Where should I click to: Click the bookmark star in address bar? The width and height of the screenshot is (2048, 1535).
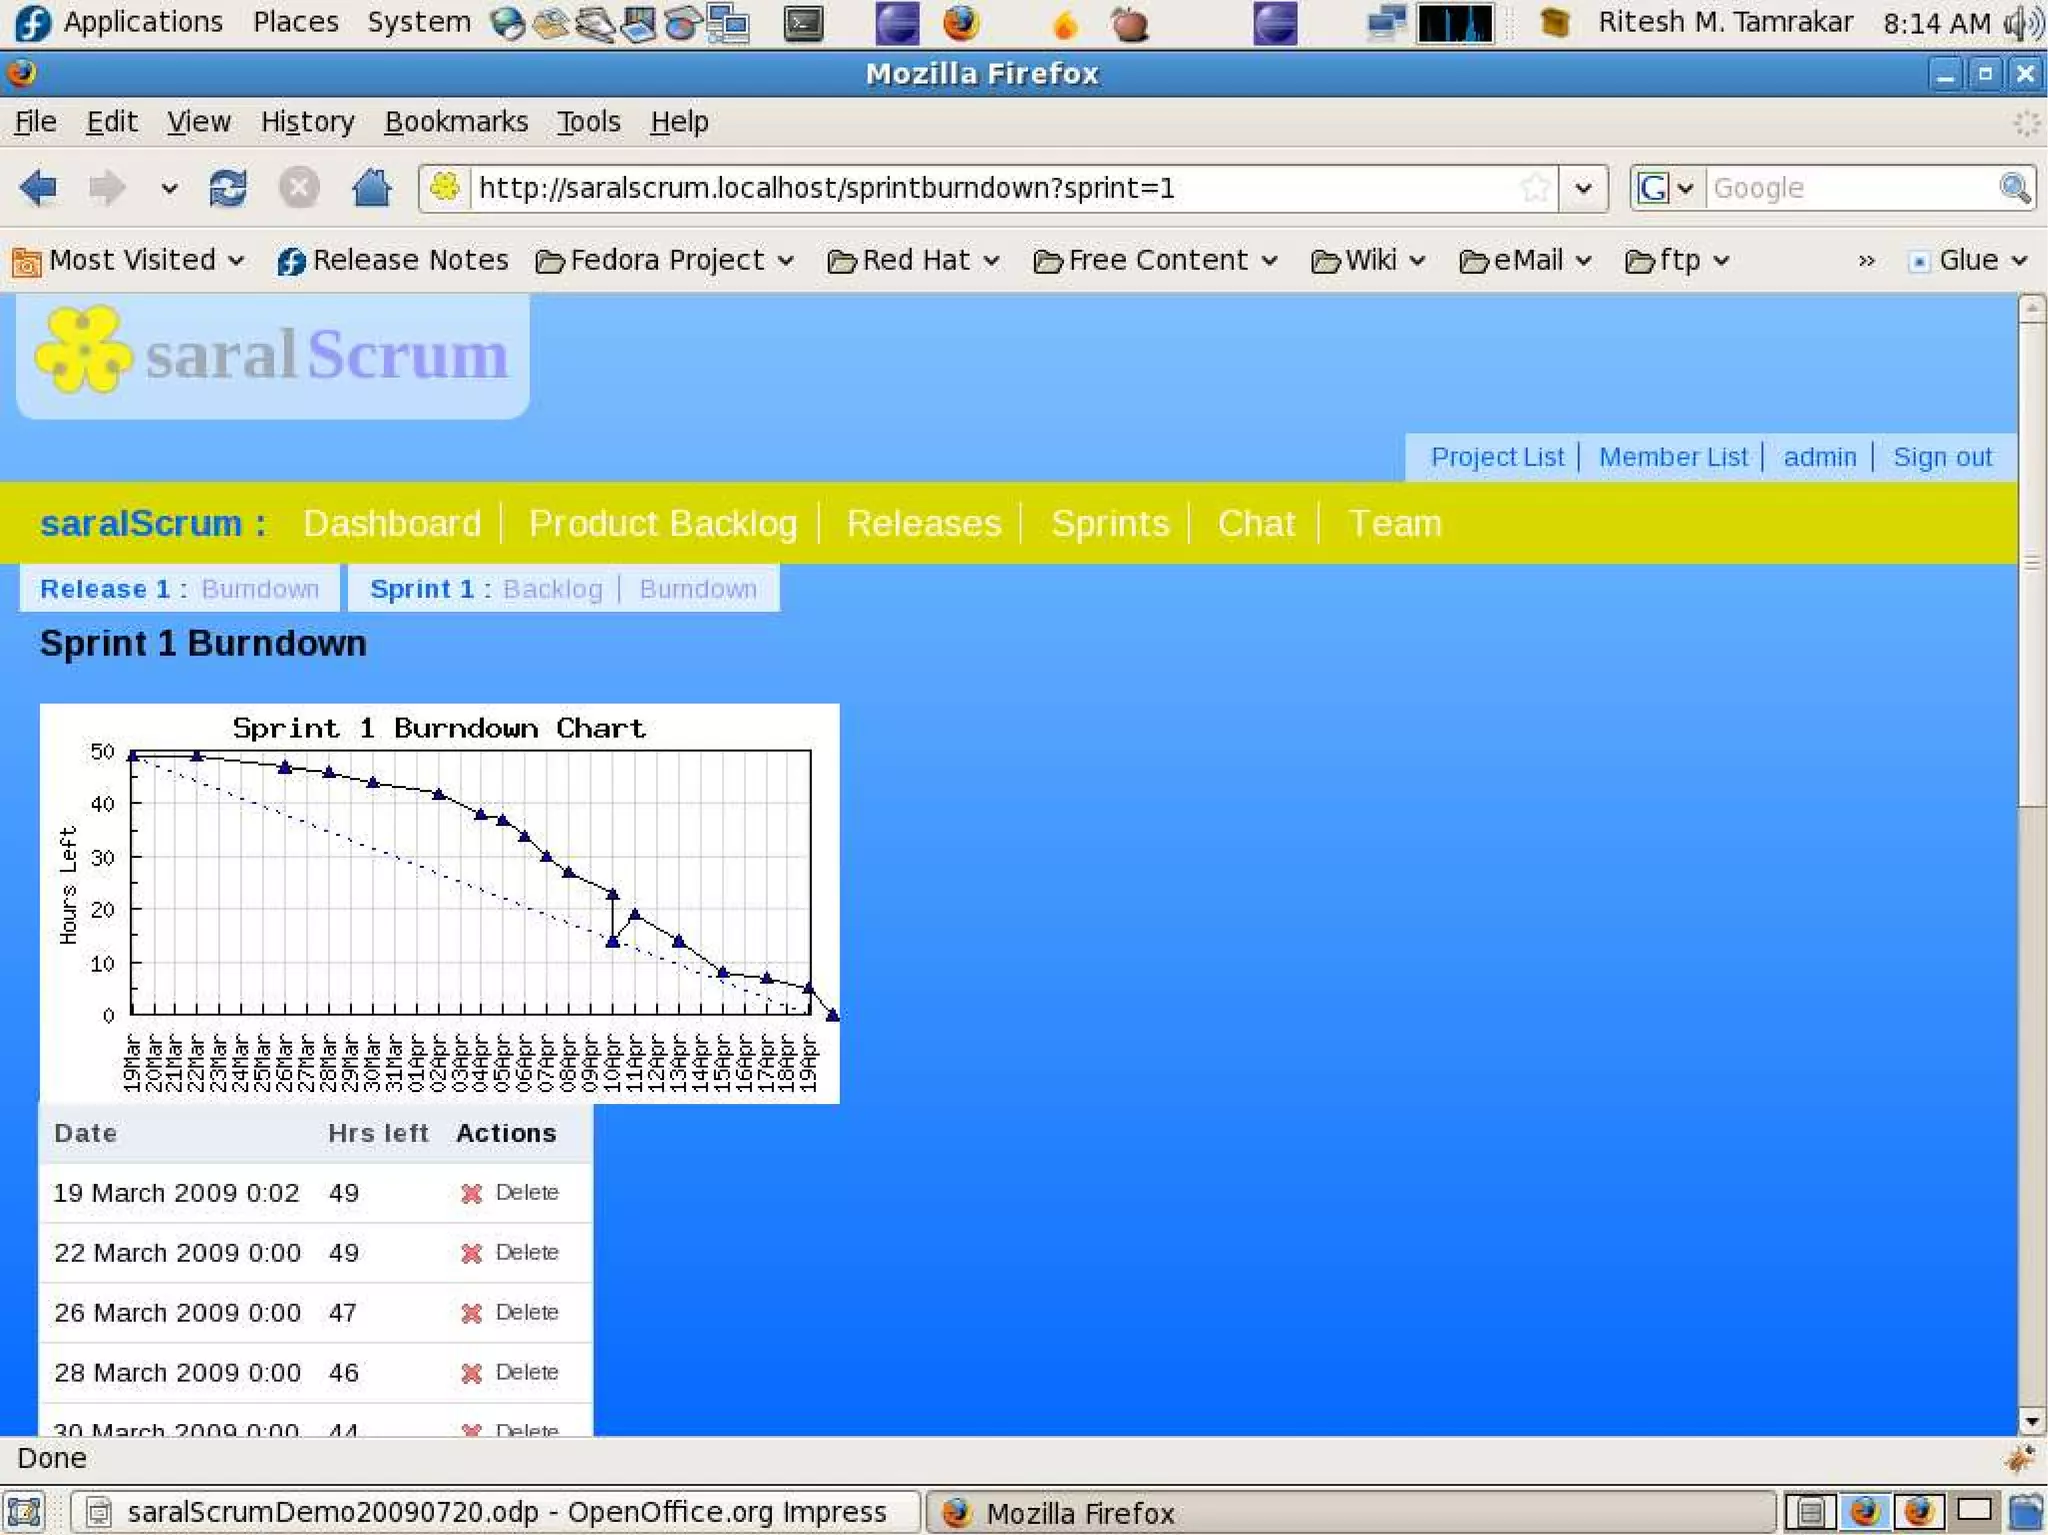click(x=1535, y=187)
